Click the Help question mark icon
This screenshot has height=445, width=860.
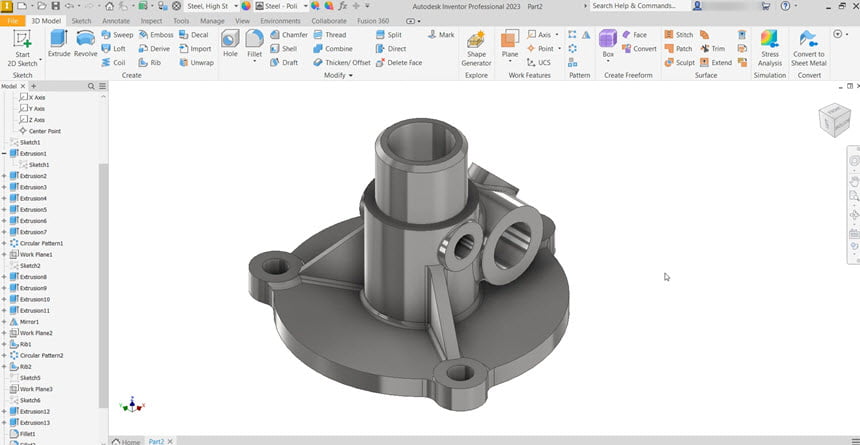(x=785, y=6)
